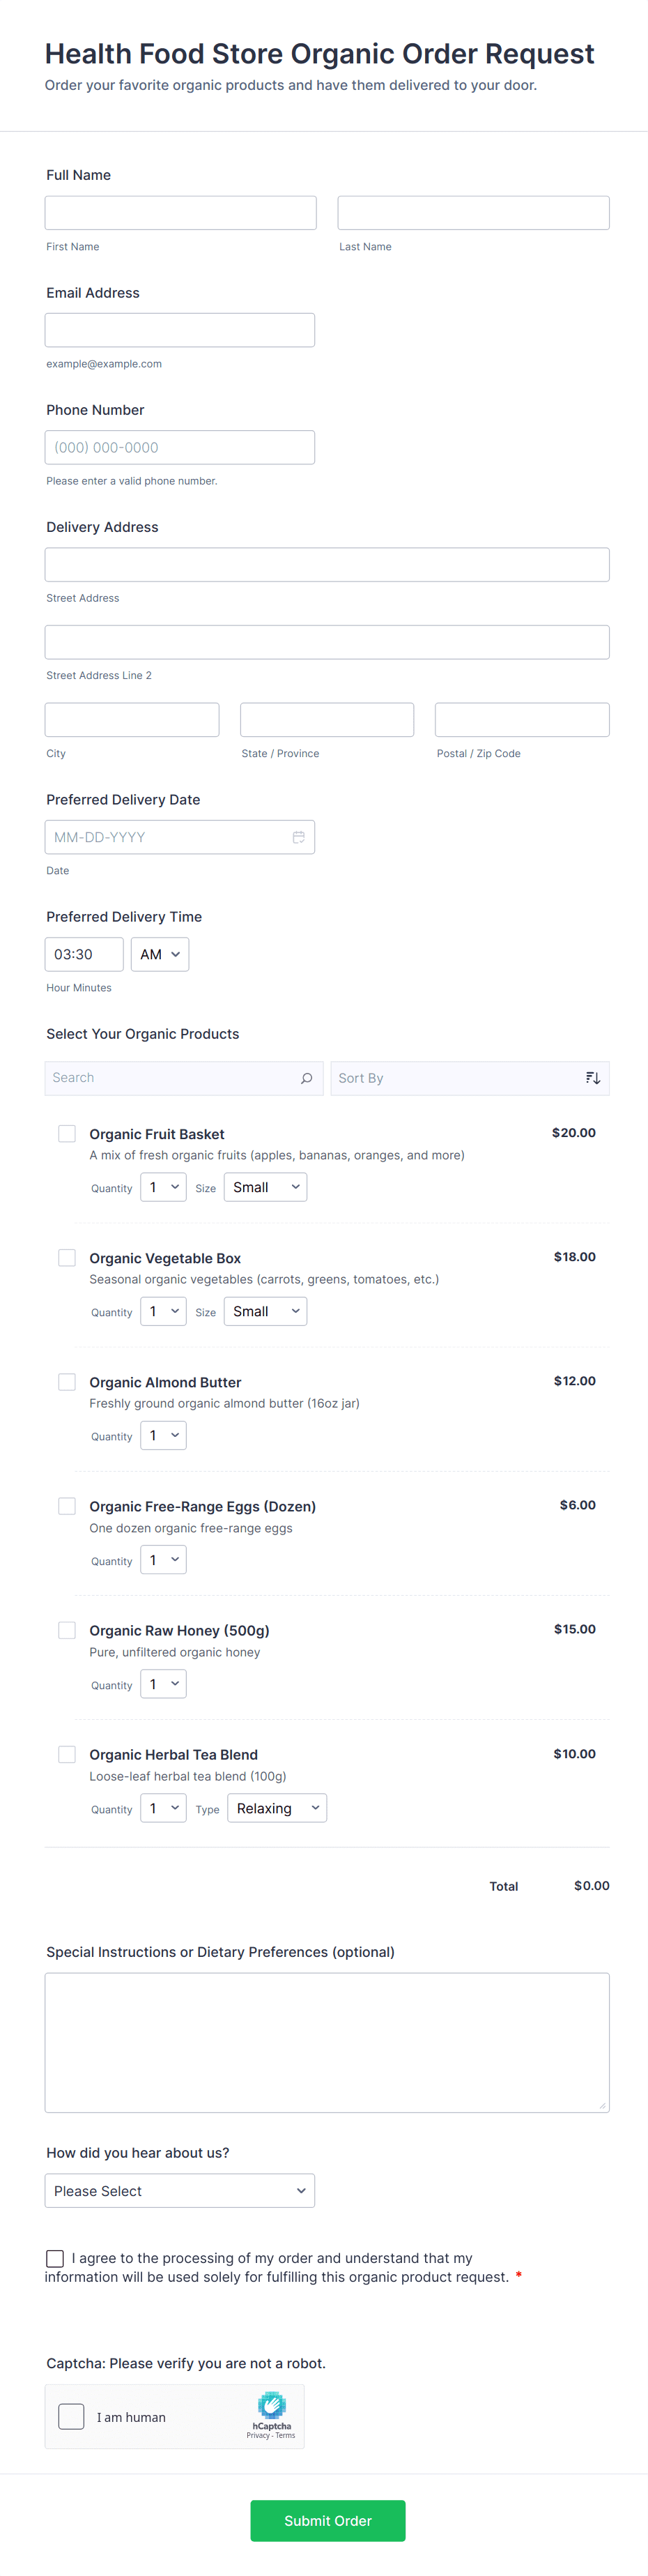Open 'How did you hear about us' dropdown
Screen dimensions: 648x2576
(180, 2191)
